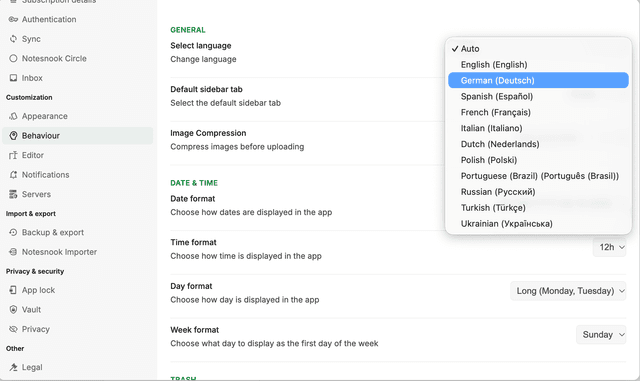Image resolution: width=640 pixels, height=381 pixels.
Task: Open the Sunday week format dropdown
Action: (x=601, y=334)
